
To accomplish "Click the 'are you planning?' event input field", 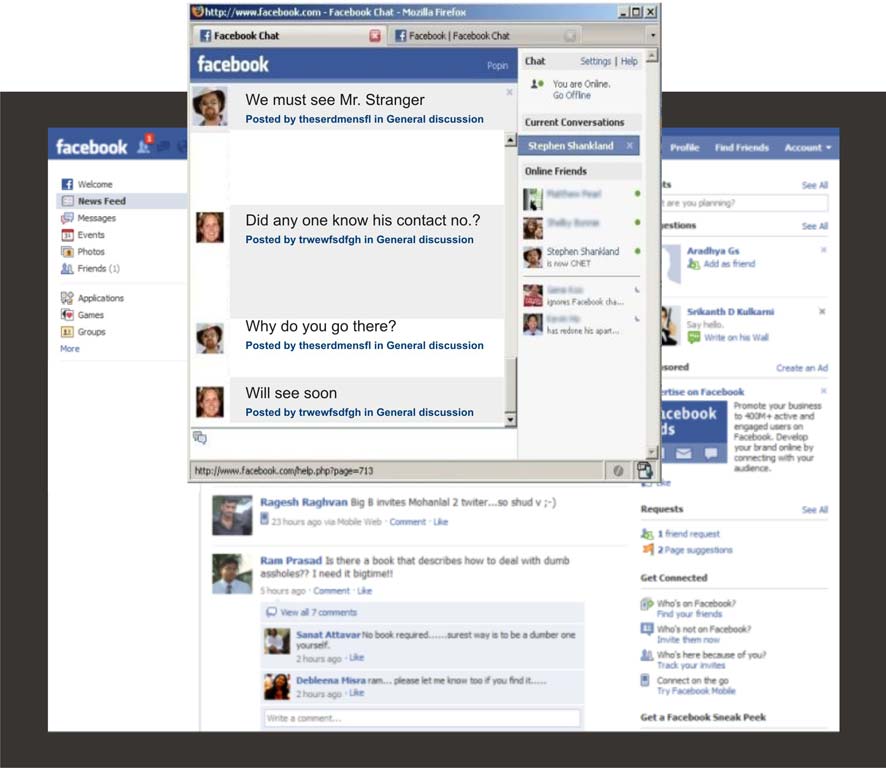I will [x=744, y=203].
